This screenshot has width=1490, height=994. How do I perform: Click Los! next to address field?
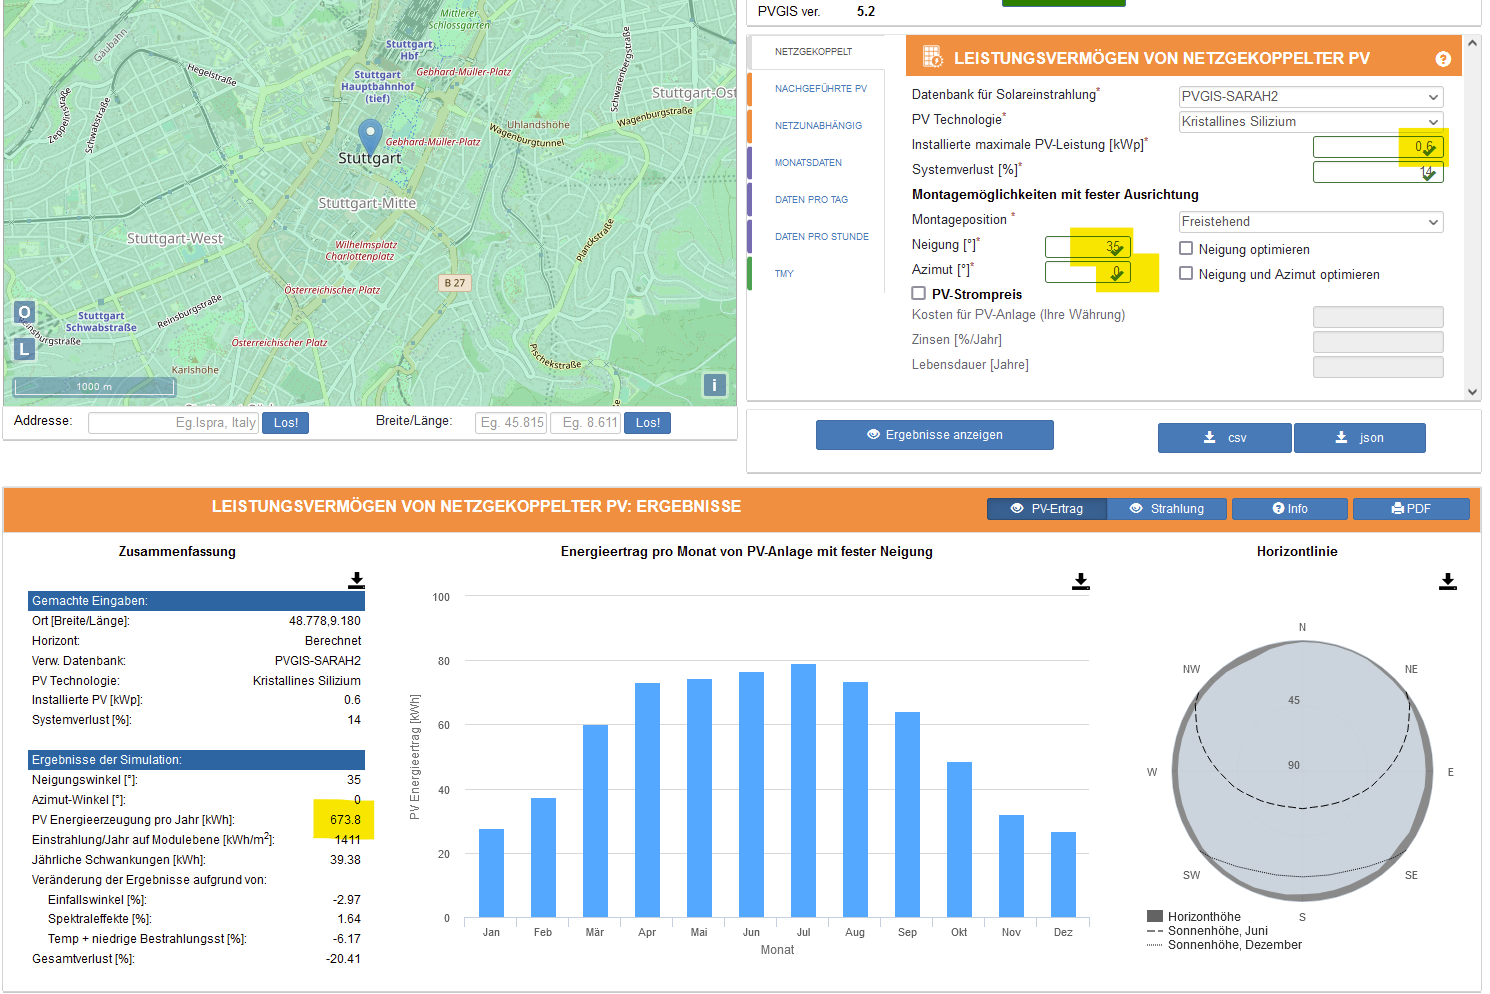click(286, 423)
